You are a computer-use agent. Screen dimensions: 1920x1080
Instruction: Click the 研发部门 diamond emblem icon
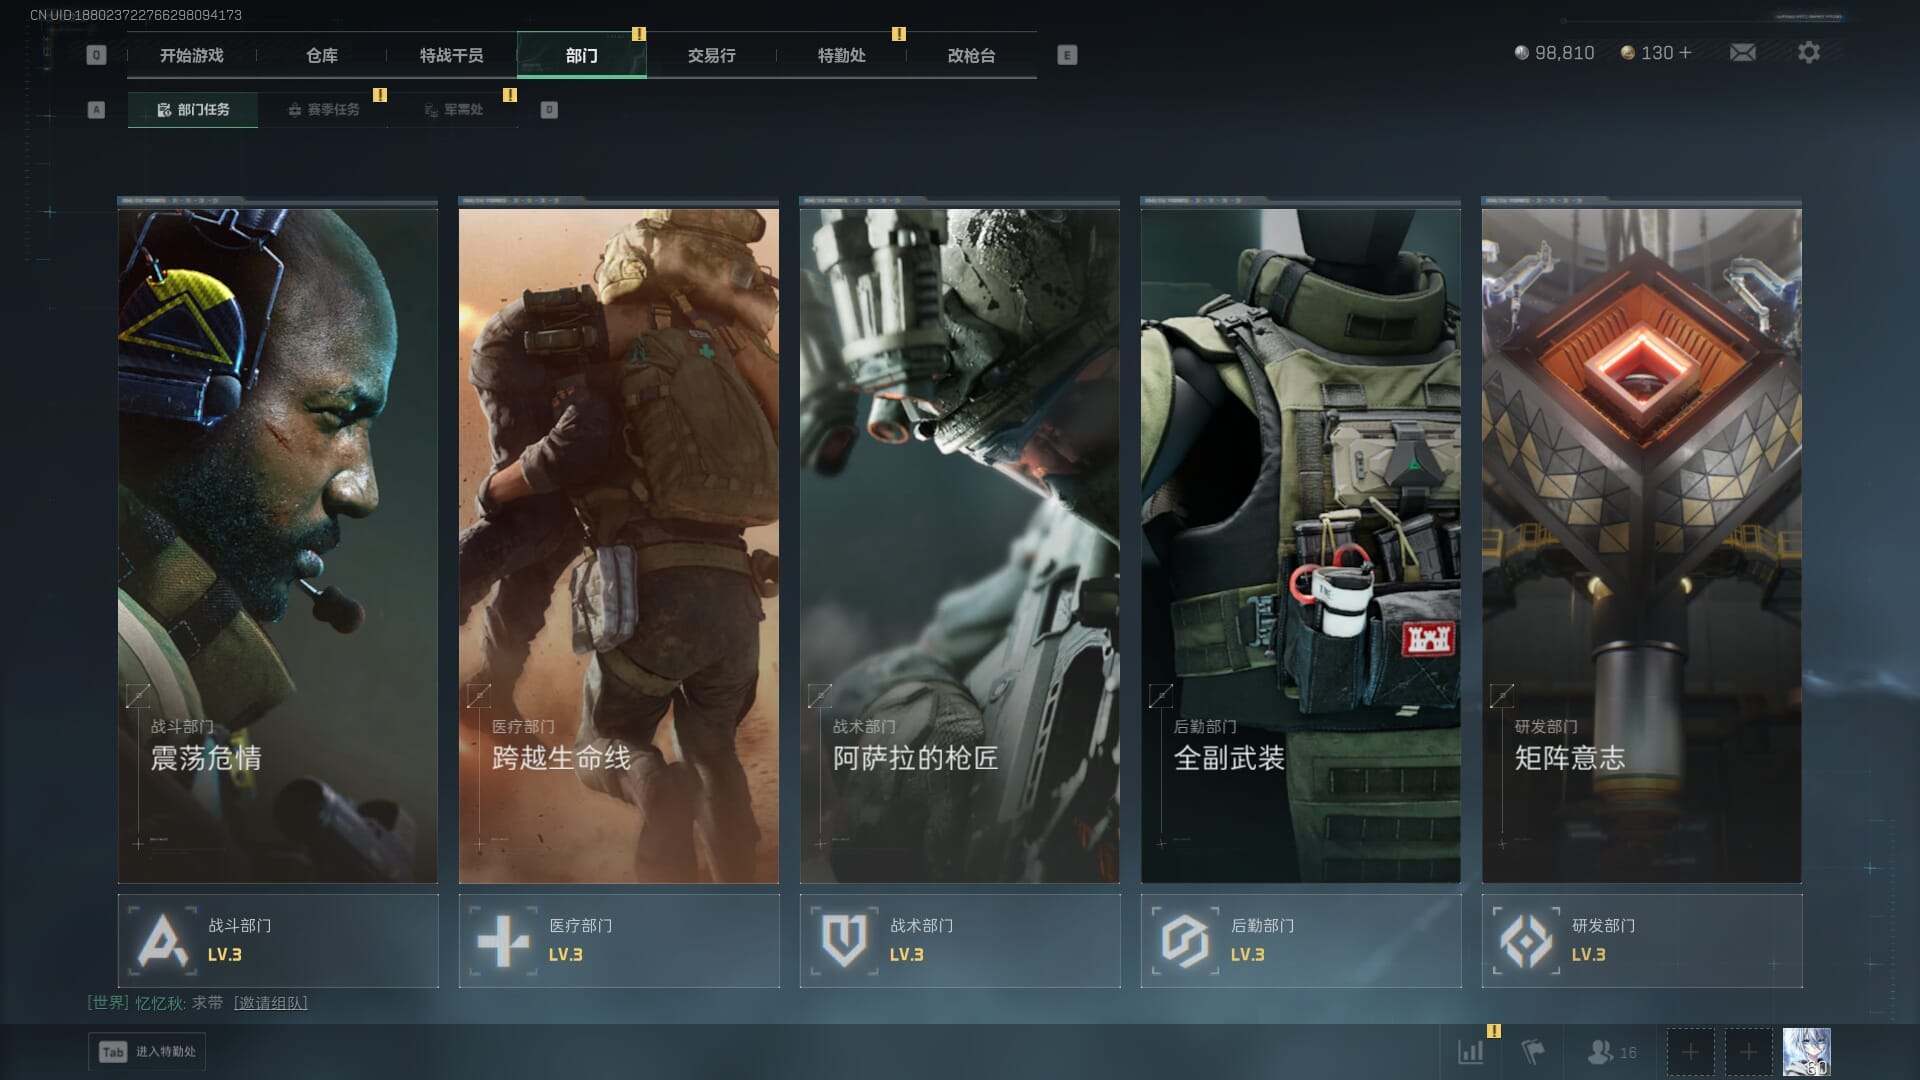(1526, 941)
